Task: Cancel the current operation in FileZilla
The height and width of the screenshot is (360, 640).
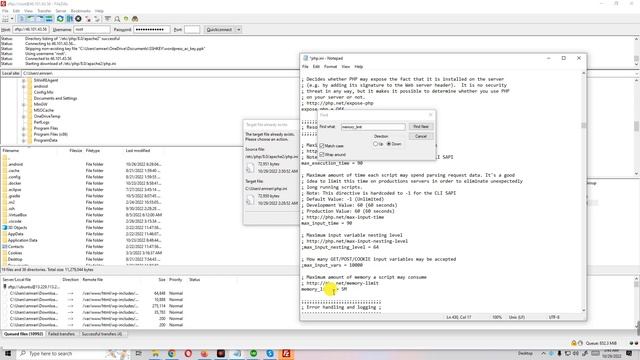Action: tap(78, 19)
